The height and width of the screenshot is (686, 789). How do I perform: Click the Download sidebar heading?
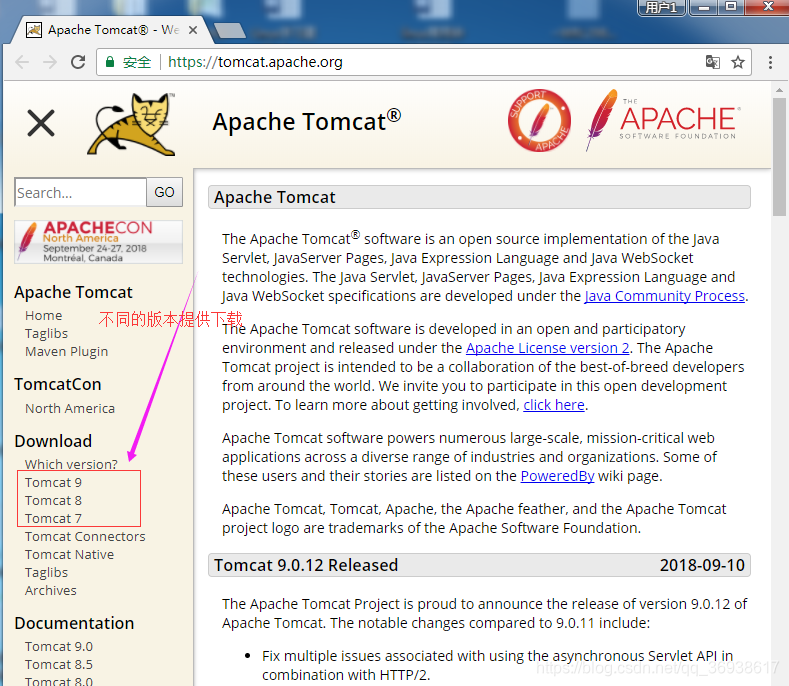53,441
